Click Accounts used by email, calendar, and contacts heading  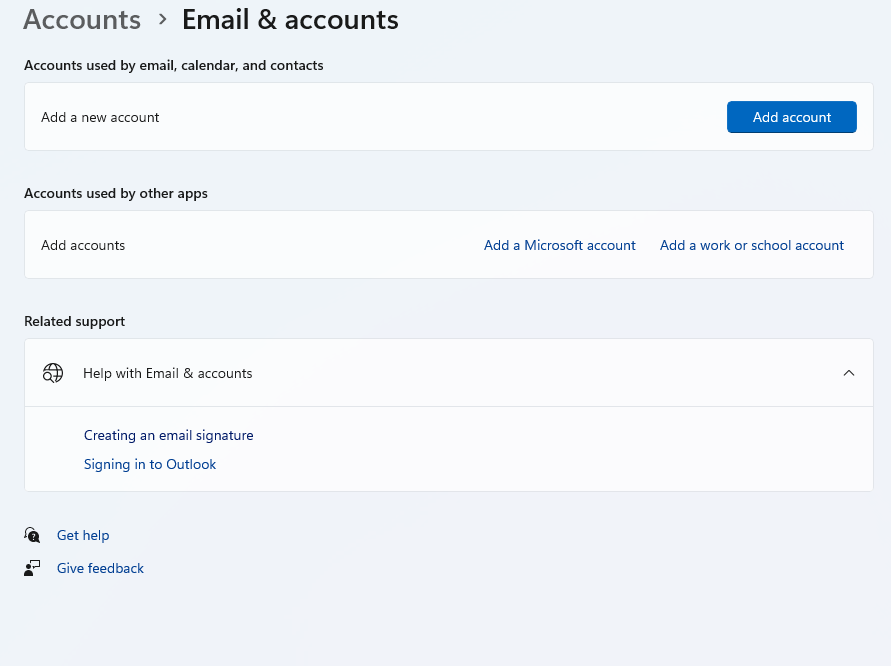[x=174, y=65]
